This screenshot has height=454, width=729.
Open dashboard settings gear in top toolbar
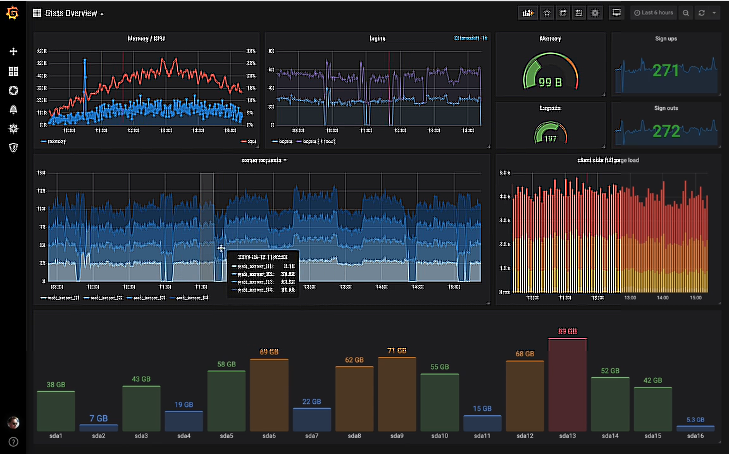click(x=595, y=13)
